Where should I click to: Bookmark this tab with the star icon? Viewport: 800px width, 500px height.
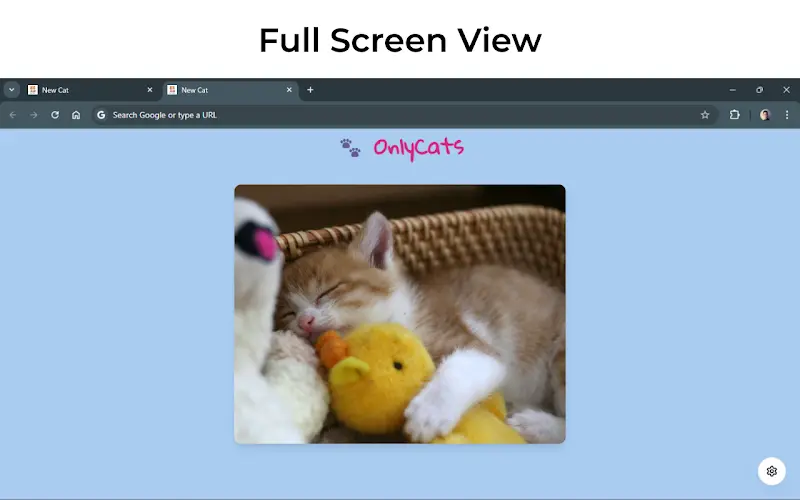pos(705,115)
